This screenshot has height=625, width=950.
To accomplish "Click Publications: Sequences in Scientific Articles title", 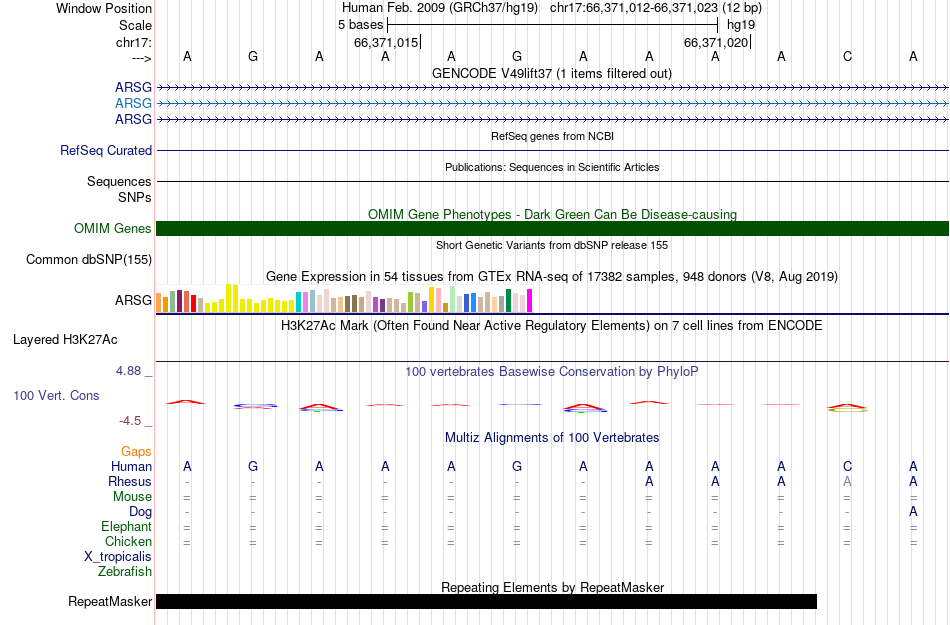I will 552,167.
